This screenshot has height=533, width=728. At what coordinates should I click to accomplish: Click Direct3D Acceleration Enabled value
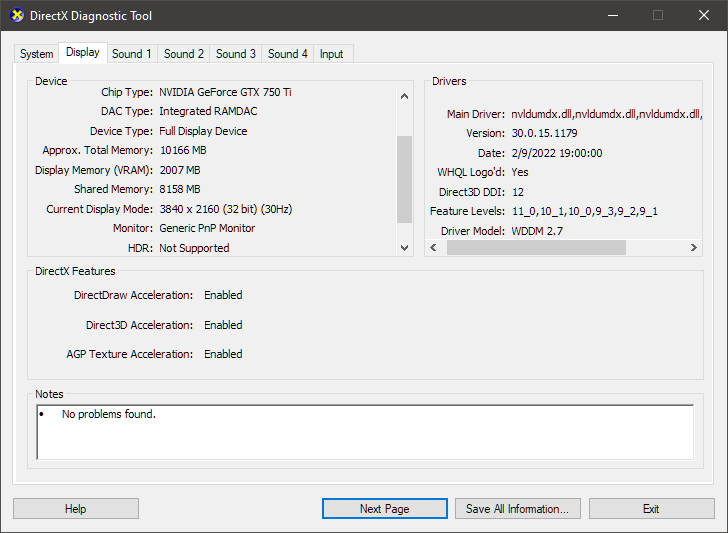[x=223, y=325]
